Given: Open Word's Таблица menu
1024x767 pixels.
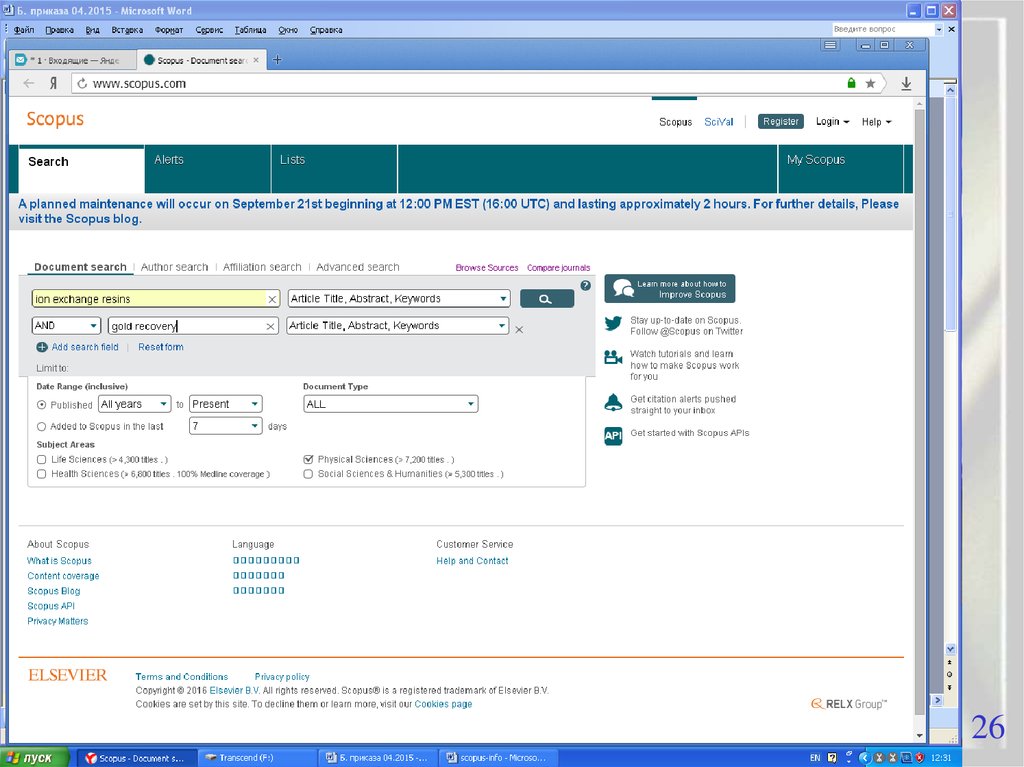Looking at the screenshot, I should (x=250, y=29).
